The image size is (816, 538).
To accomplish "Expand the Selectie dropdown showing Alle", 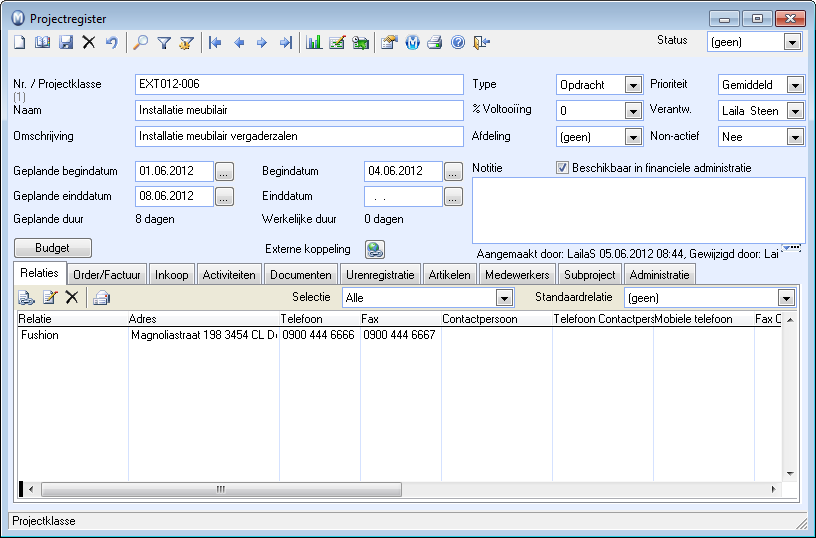I will (x=504, y=298).
